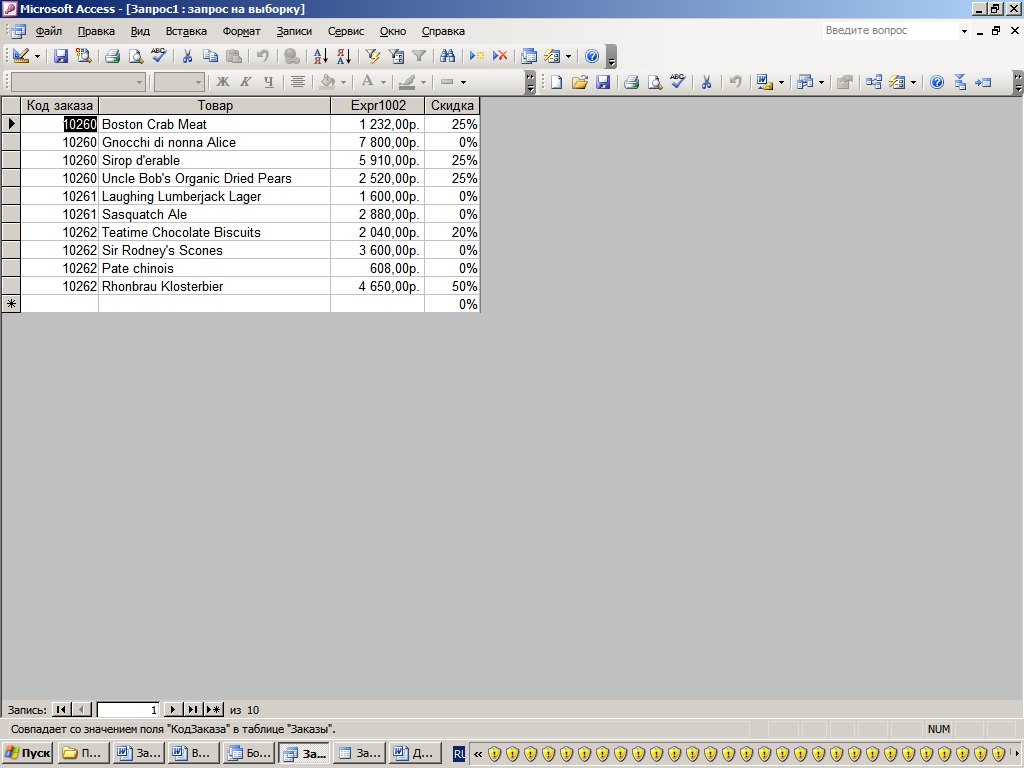This screenshot has height=768, width=1024.
Task: Click the Align center text icon
Action: point(298,82)
